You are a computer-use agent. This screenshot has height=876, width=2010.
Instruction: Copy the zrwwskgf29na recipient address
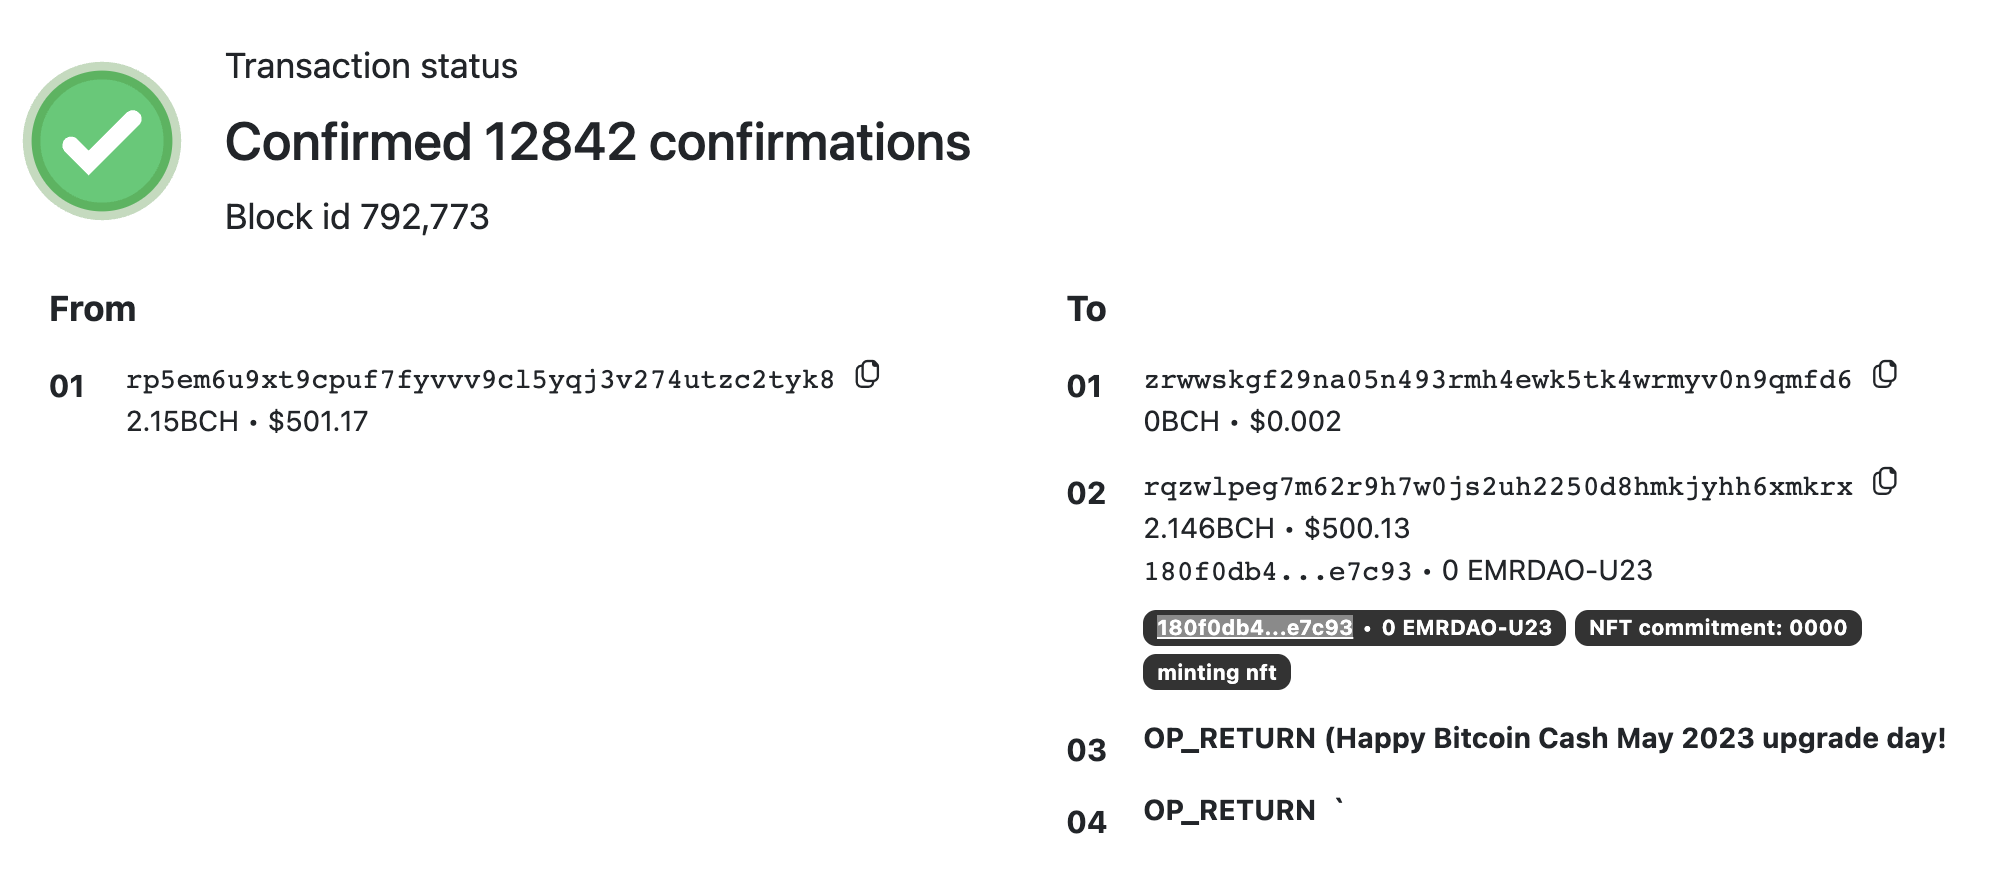pos(1884,375)
